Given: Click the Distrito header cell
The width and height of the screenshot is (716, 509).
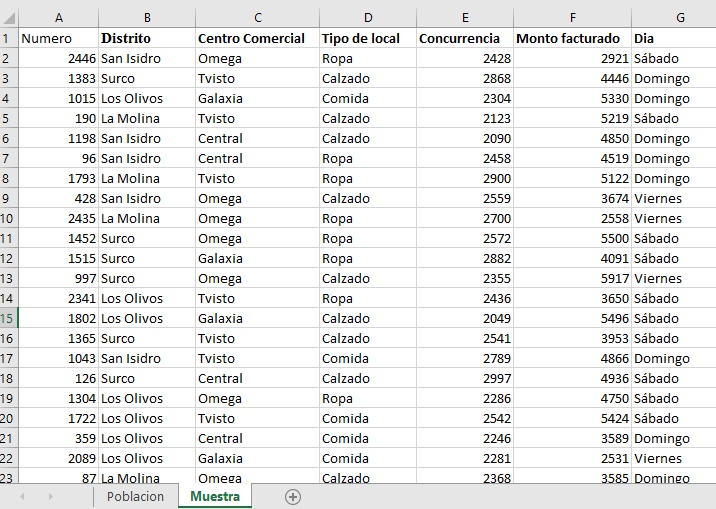Looking at the screenshot, I should coord(147,38).
